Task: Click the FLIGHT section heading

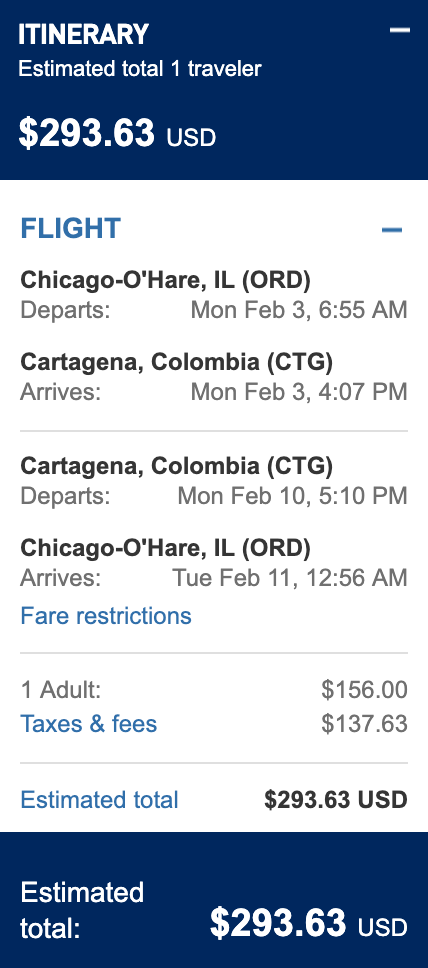Action: point(70,228)
